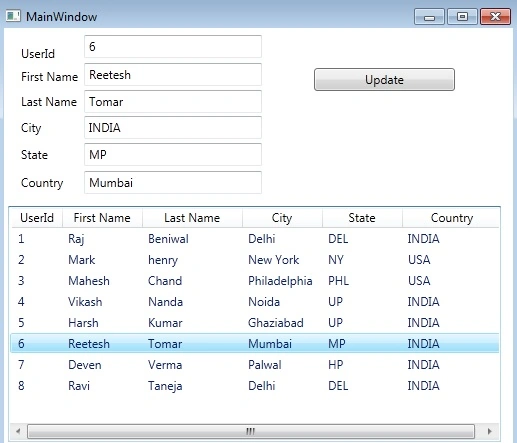This screenshot has height=443, width=517.
Task: Select the Ravi Taneja row
Action: [255, 386]
